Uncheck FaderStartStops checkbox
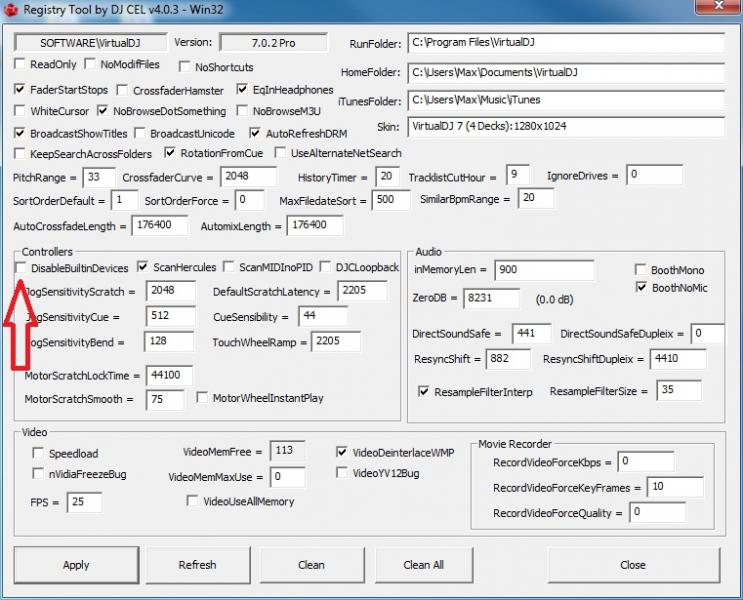The image size is (743, 600). (x=19, y=89)
